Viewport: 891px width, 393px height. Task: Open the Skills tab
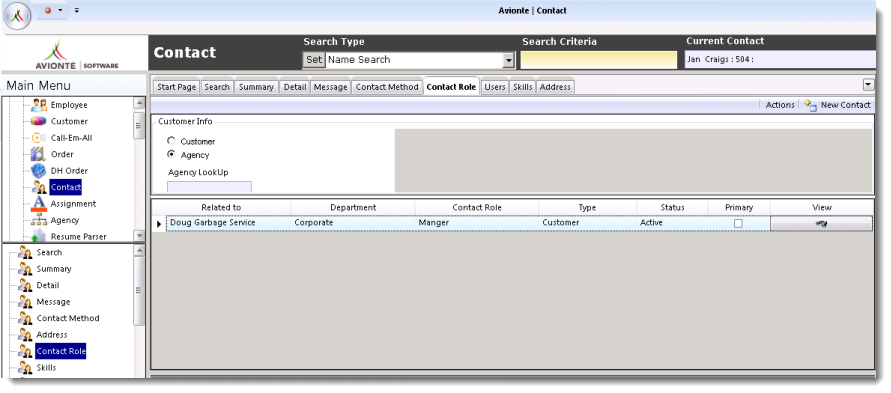522,87
